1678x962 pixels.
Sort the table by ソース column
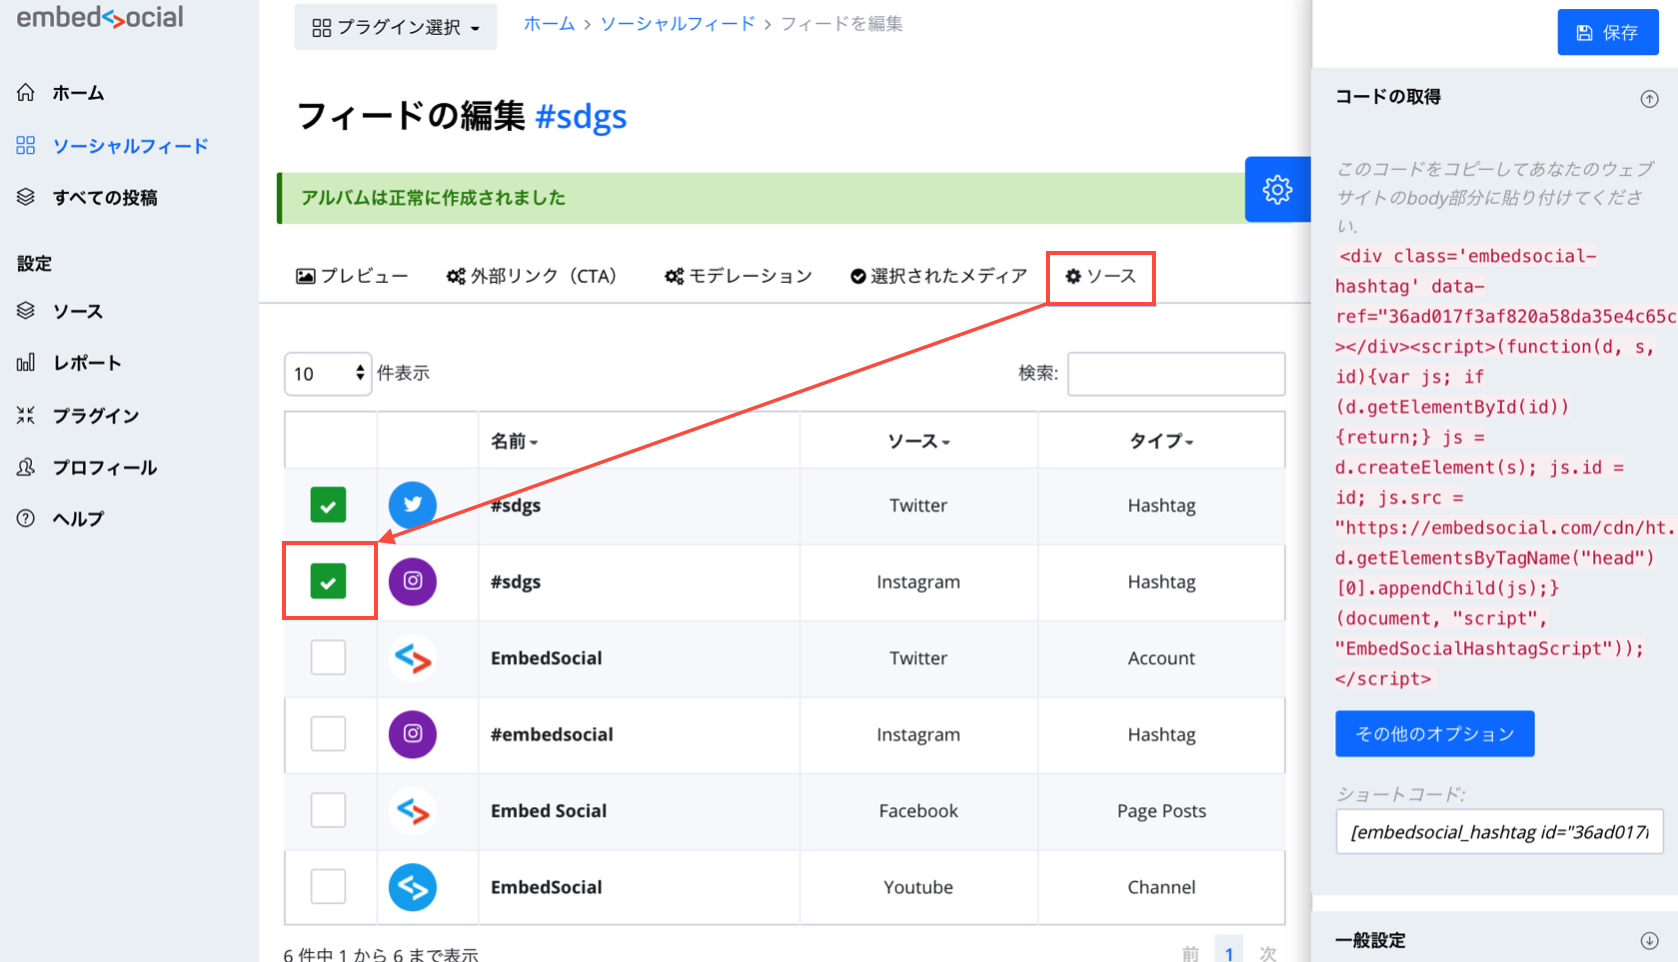918,441
